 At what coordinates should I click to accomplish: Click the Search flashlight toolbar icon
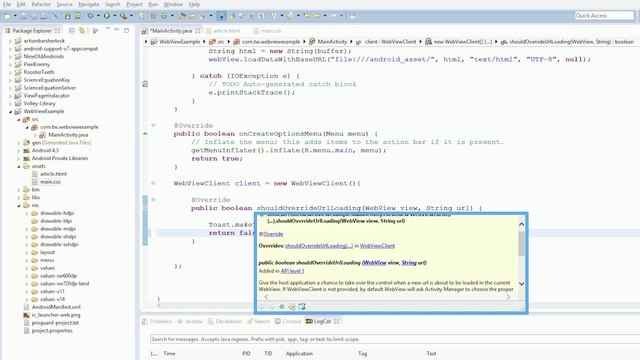202,16
